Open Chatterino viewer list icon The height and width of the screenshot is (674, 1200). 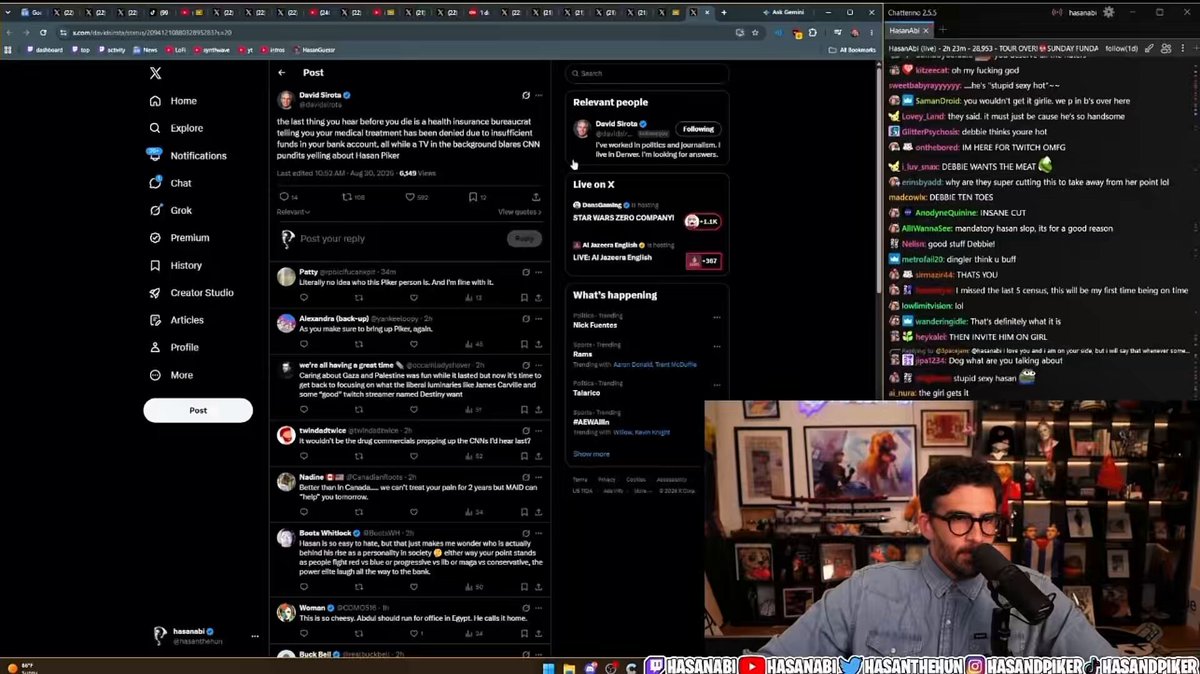click(1167, 48)
